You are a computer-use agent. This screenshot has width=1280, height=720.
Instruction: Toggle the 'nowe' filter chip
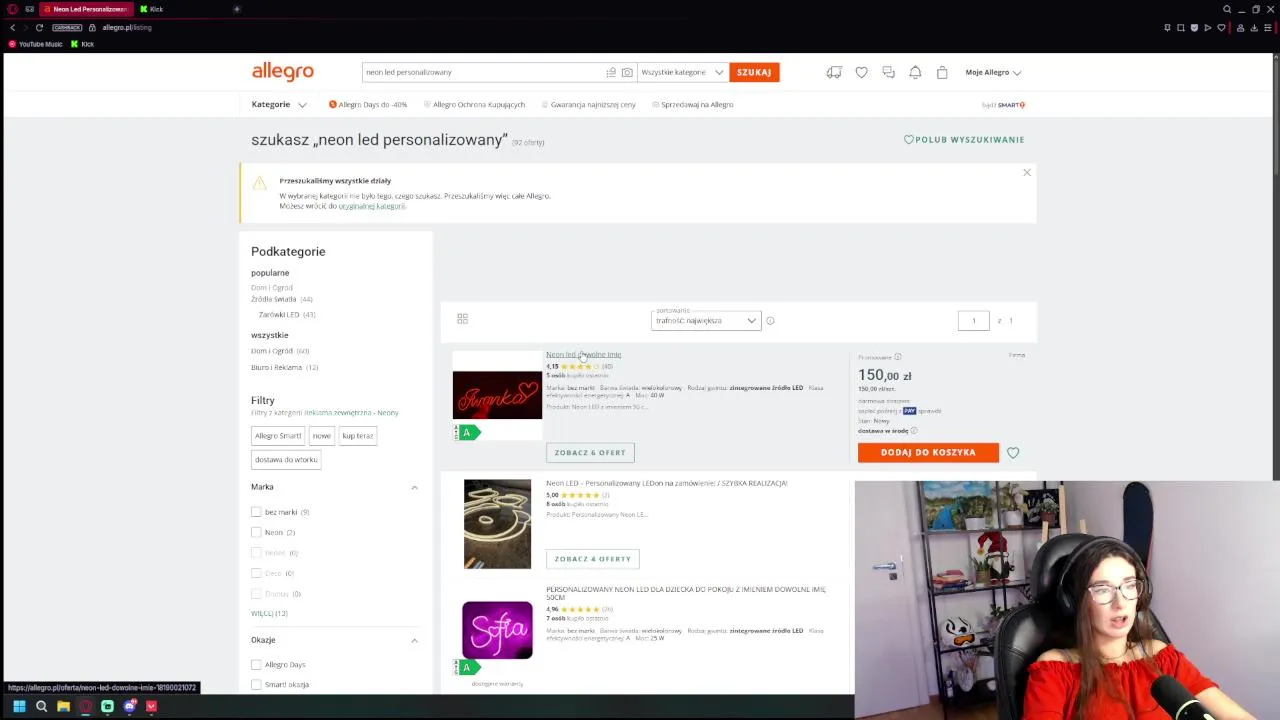321,436
